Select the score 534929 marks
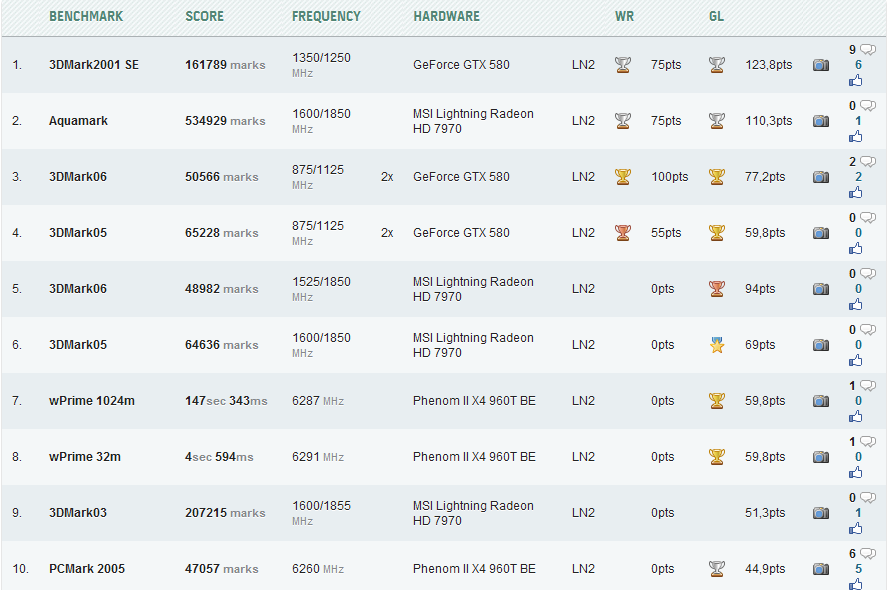The height and width of the screenshot is (590, 888). click(x=225, y=121)
